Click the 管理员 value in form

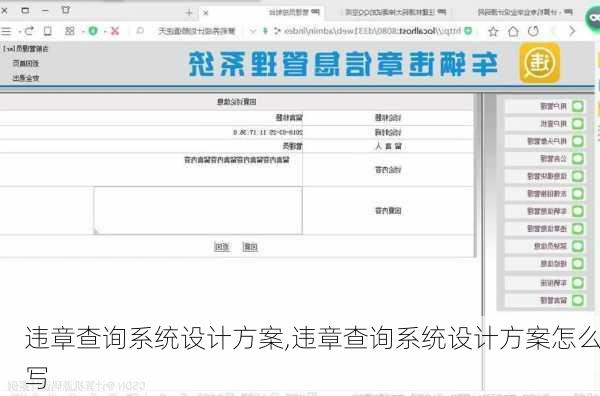tap(292, 146)
